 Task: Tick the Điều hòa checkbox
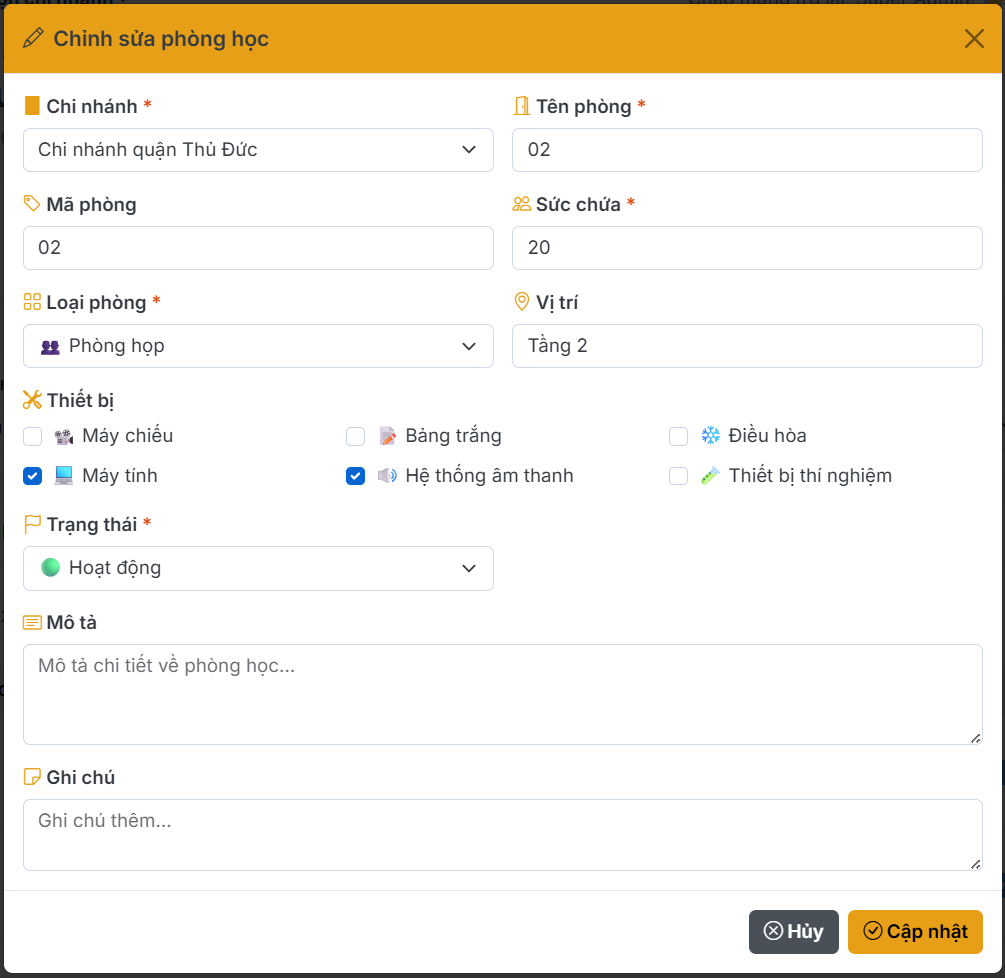click(x=679, y=436)
